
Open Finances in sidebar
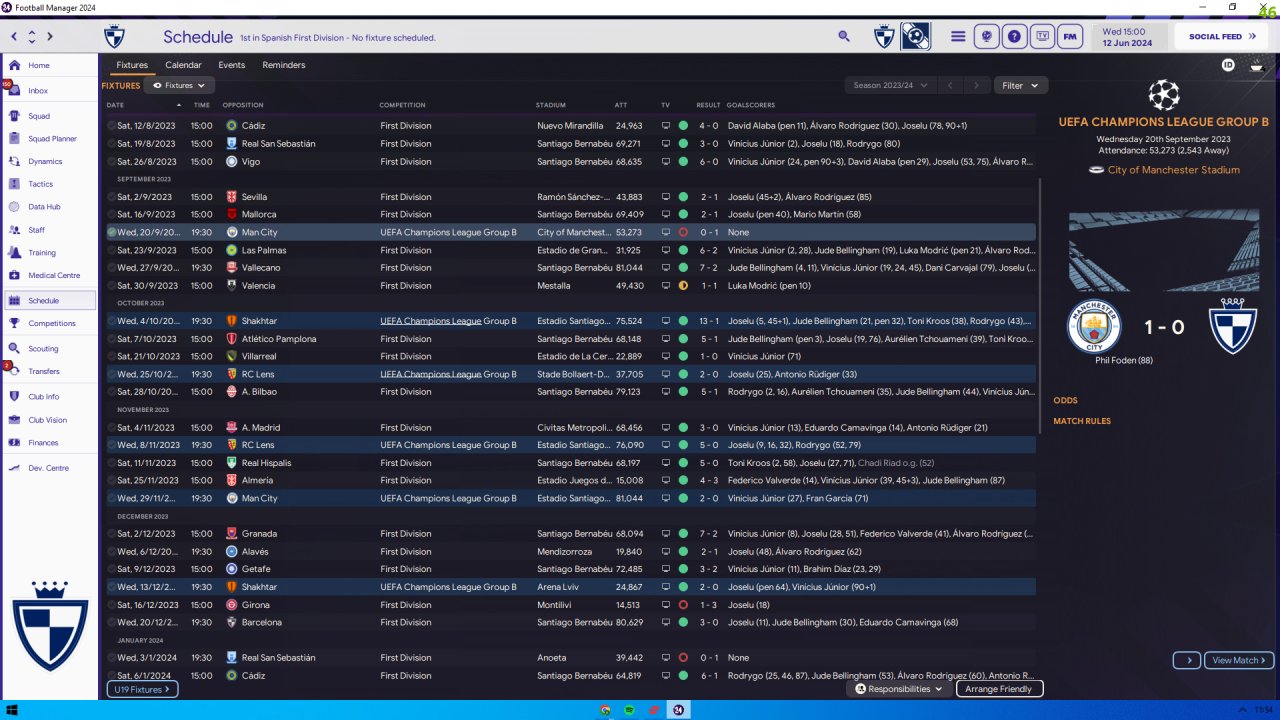click(x=49, y=442)
